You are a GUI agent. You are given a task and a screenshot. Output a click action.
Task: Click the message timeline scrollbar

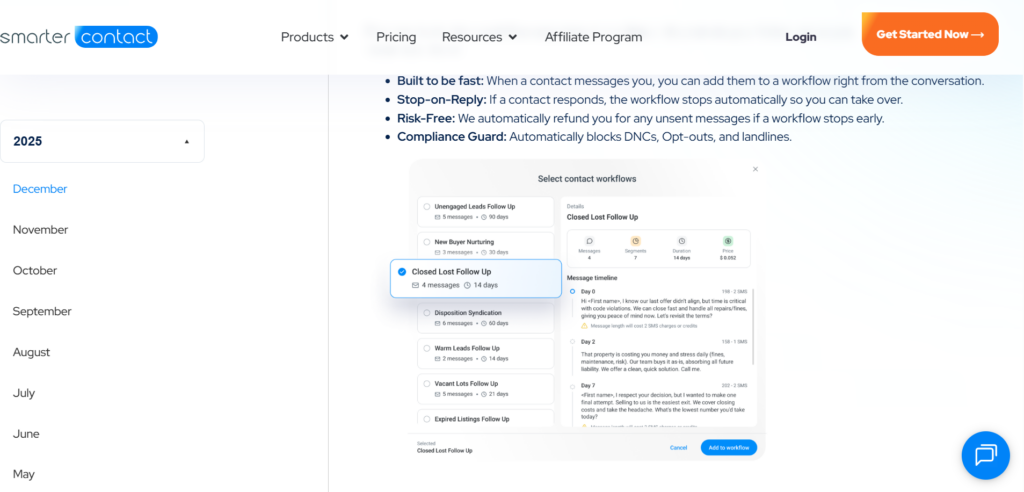753,327
